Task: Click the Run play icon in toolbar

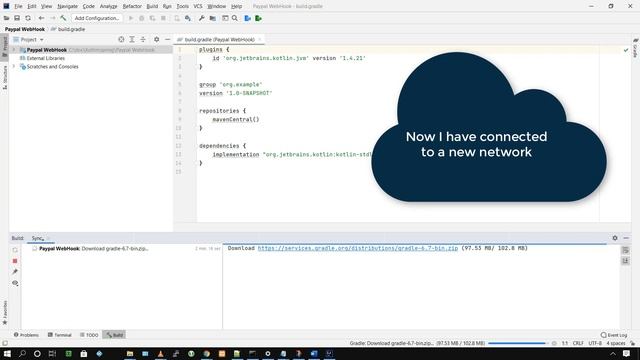Action: tap(131, 18)
